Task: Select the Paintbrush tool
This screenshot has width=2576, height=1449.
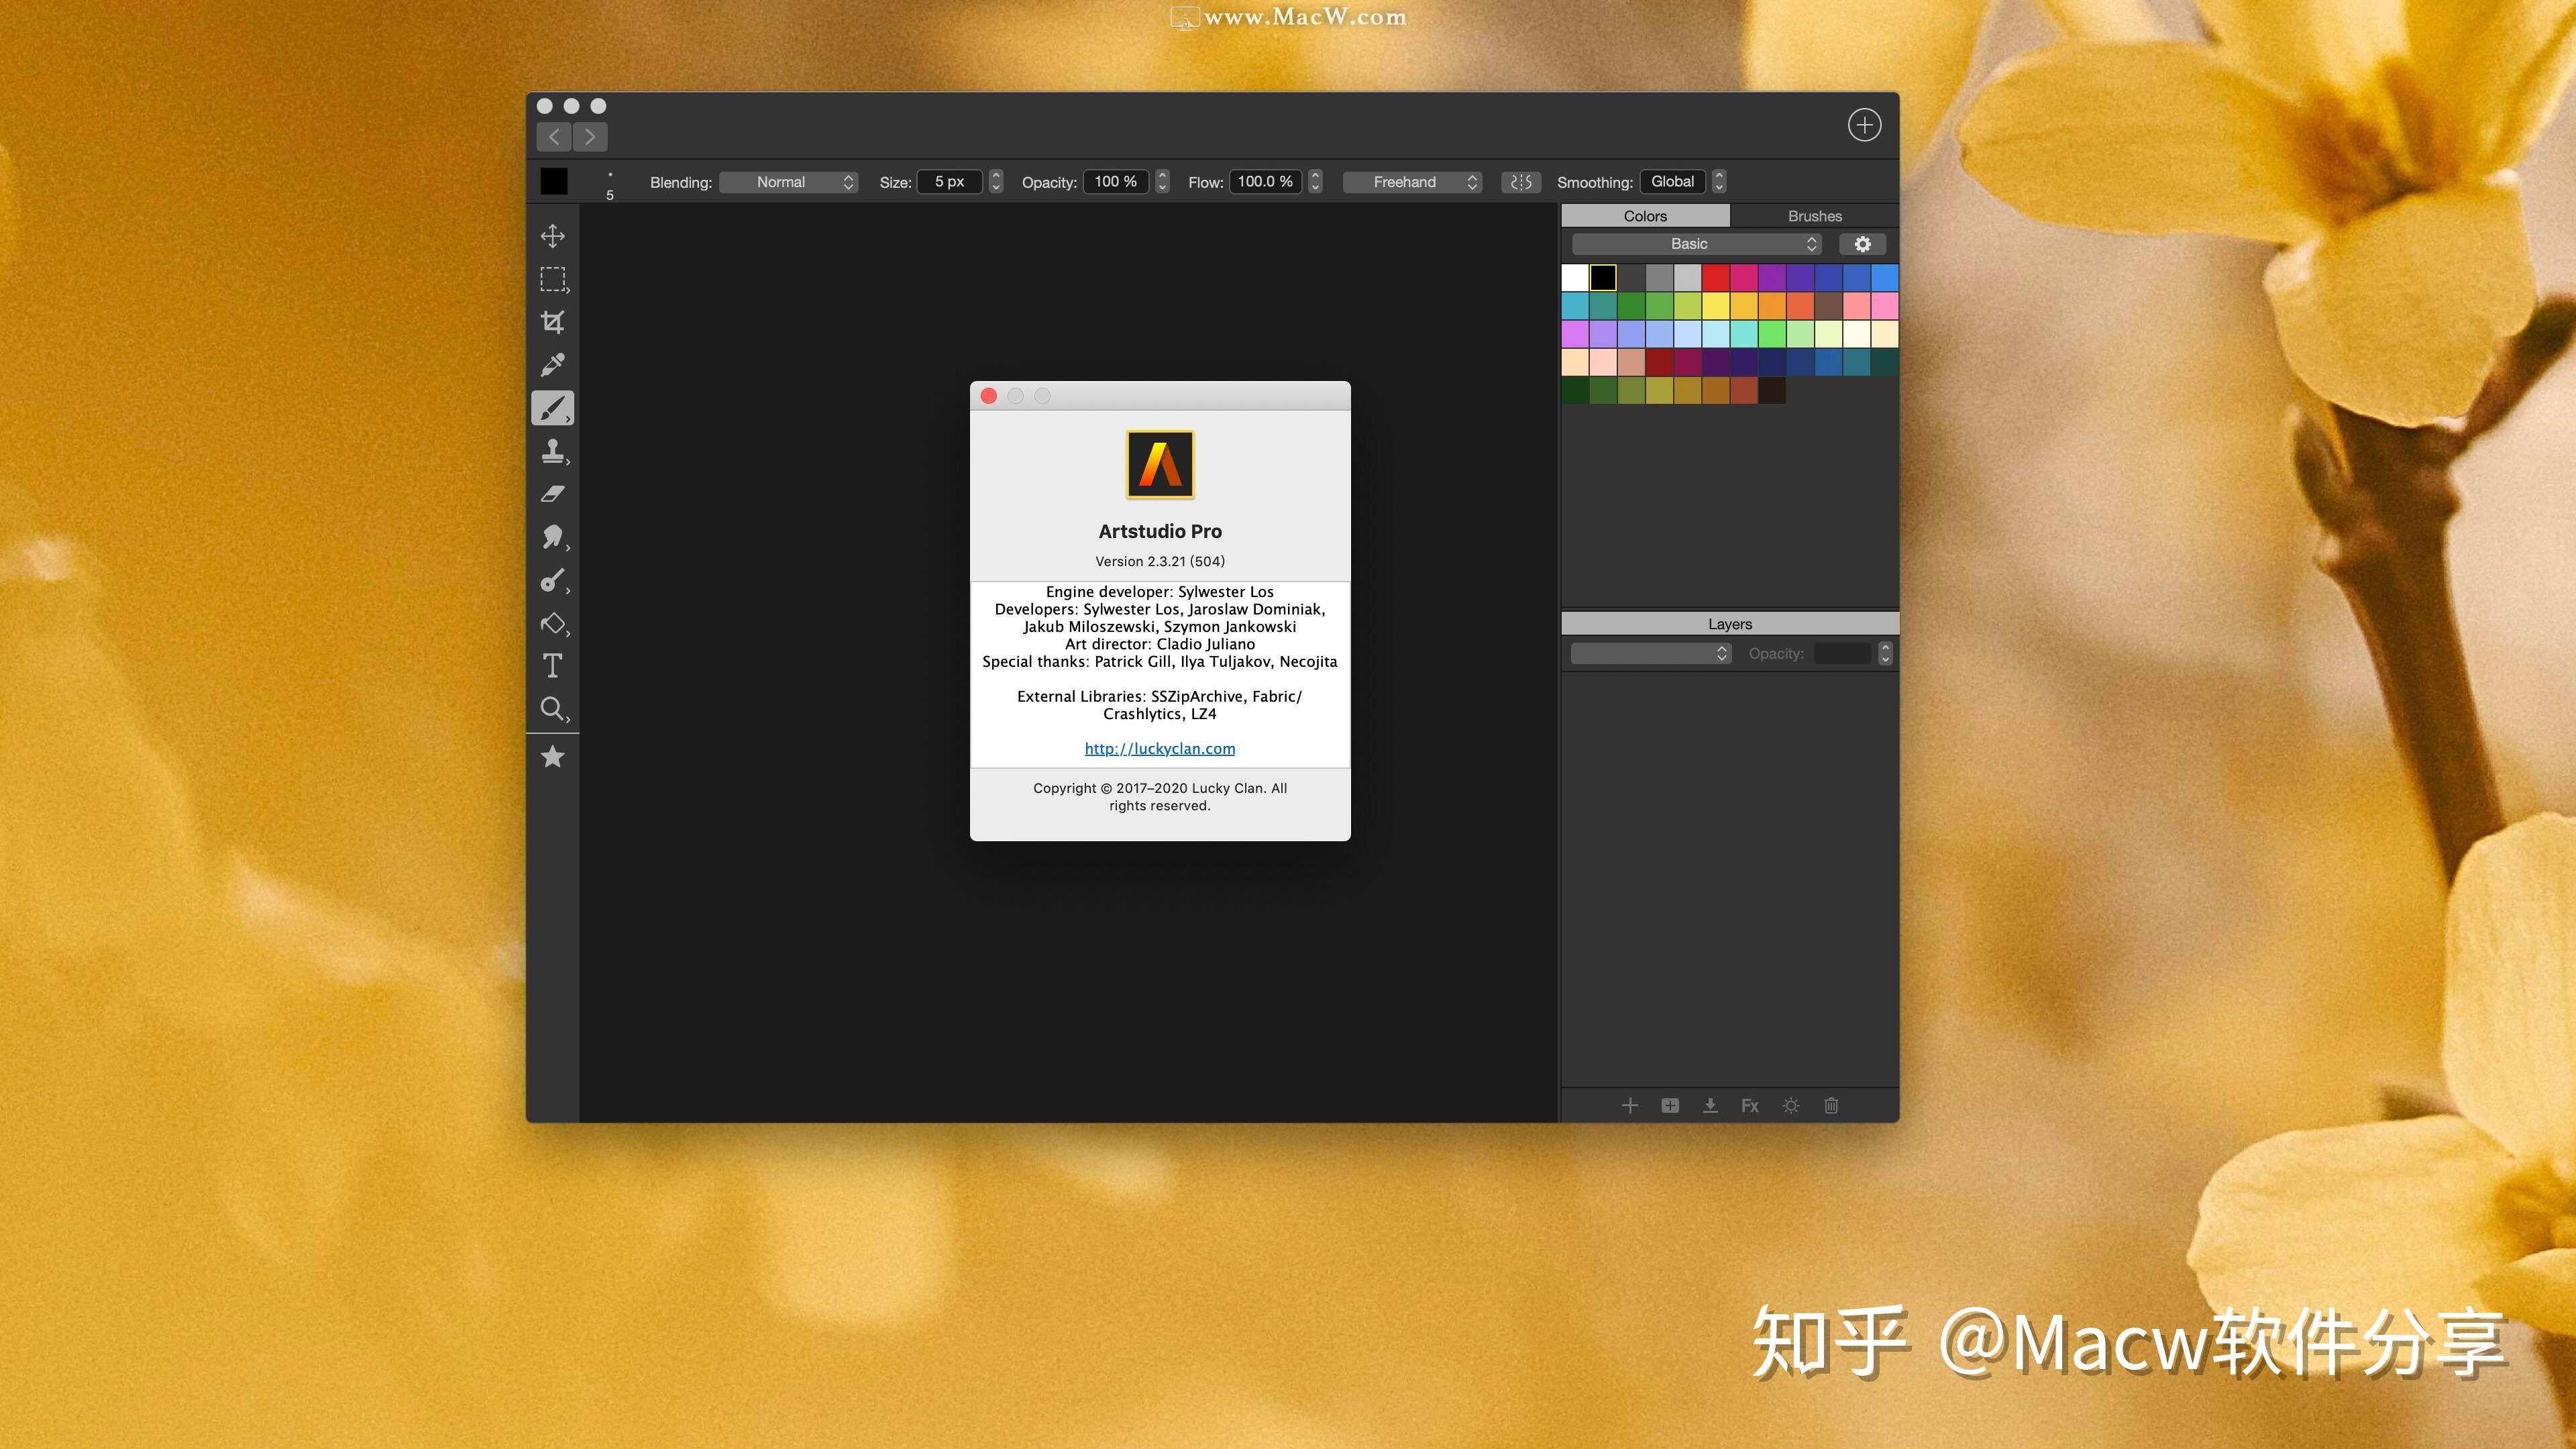Action: 552,408
